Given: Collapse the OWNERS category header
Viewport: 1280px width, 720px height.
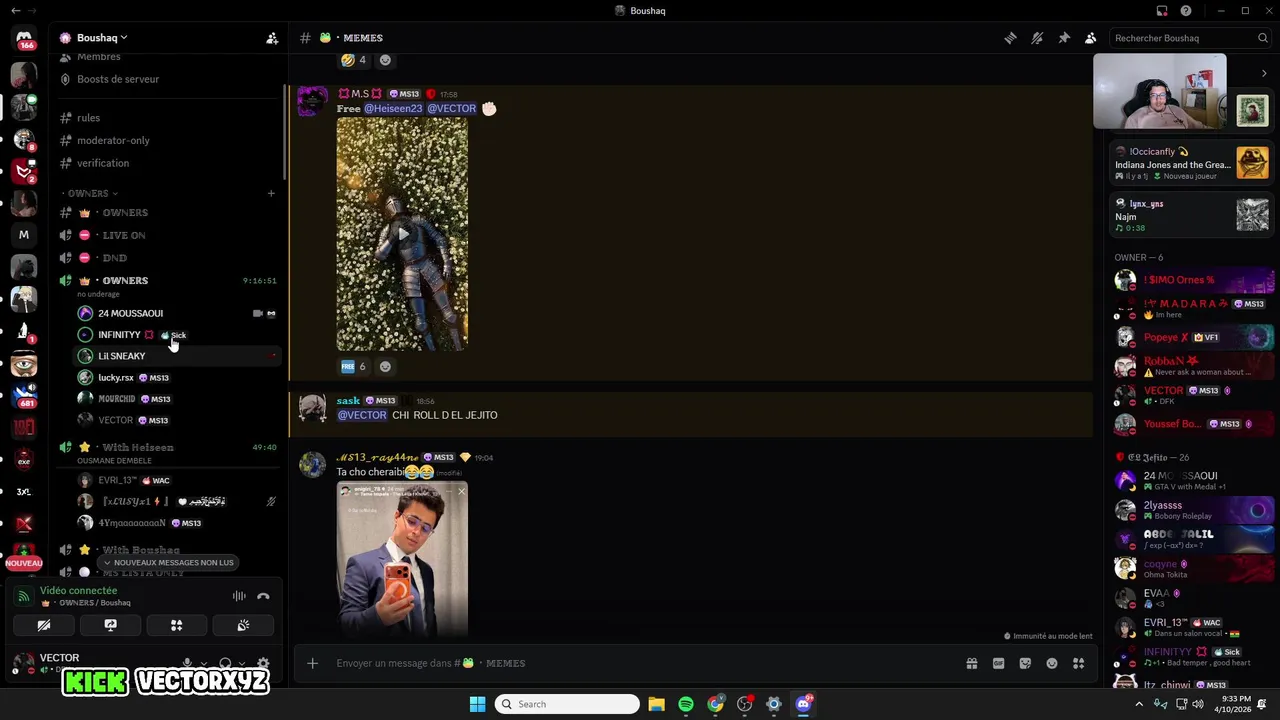Looking at the screenshot, I should point(90,193).
